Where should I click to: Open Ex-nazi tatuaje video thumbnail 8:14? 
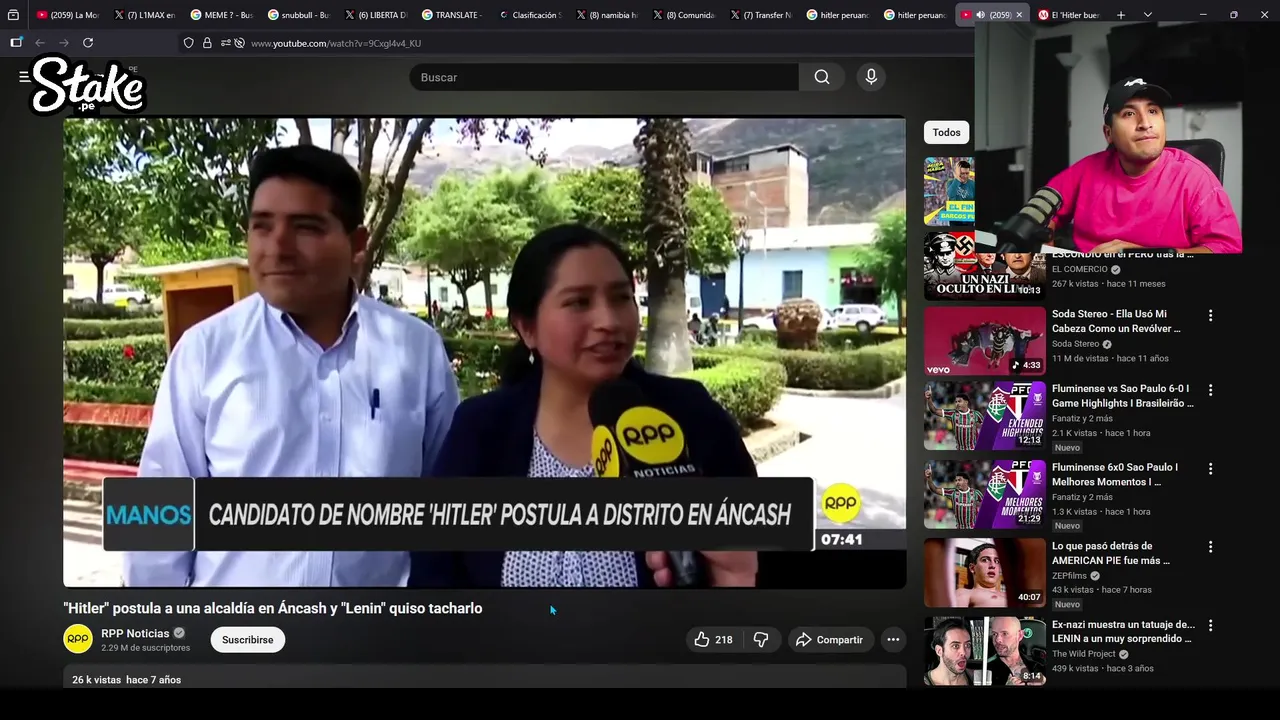coord(984,650)
